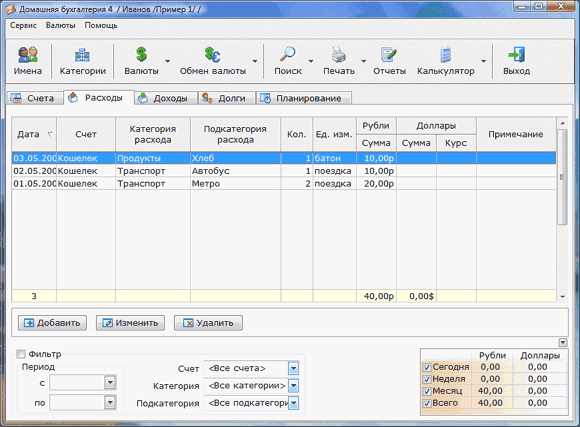Screen dimensions: 580x427
Task: Open the Категории toolbar icon
Action: (x=82, y=55)
